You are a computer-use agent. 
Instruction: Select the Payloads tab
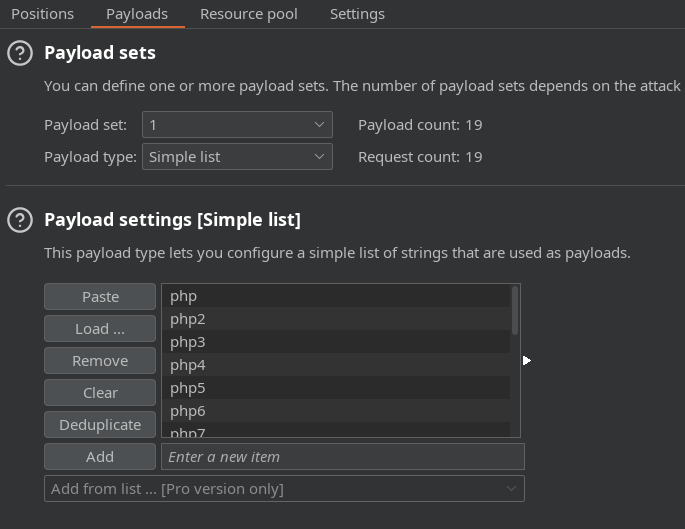pos(137,14)
